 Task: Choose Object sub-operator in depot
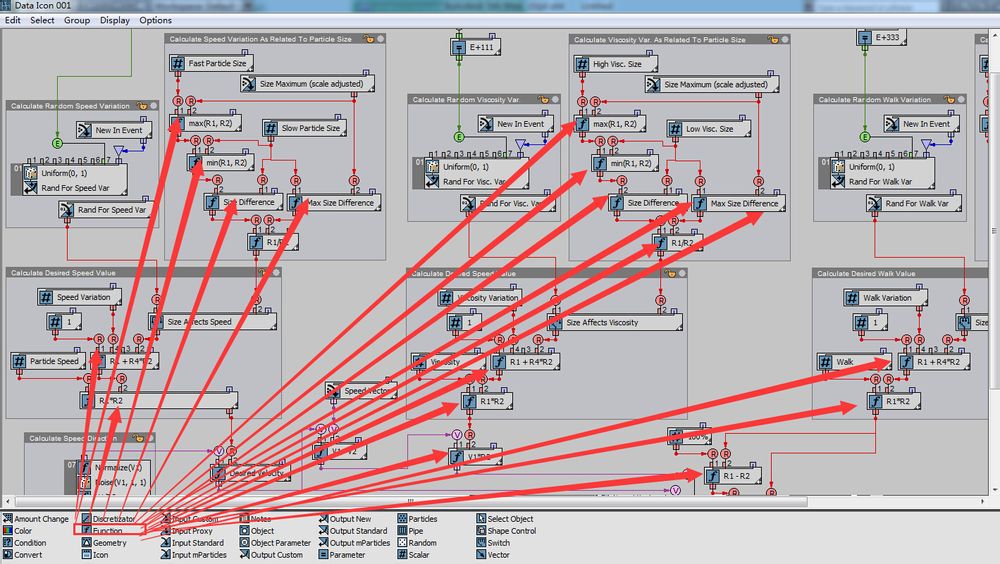tap(257, 531)
